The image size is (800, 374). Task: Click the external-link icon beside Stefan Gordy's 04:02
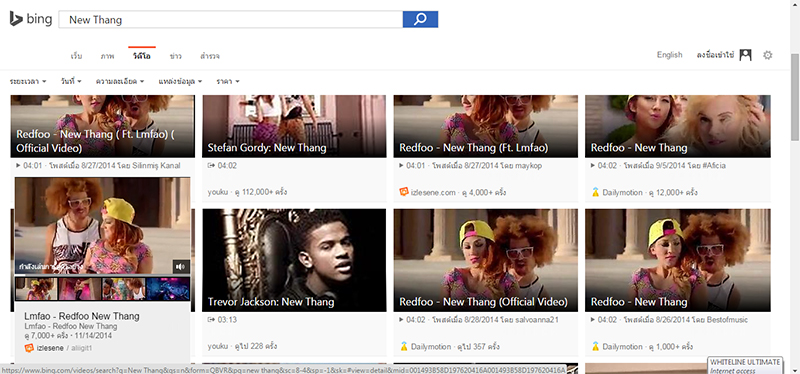(x=211, y=166)
